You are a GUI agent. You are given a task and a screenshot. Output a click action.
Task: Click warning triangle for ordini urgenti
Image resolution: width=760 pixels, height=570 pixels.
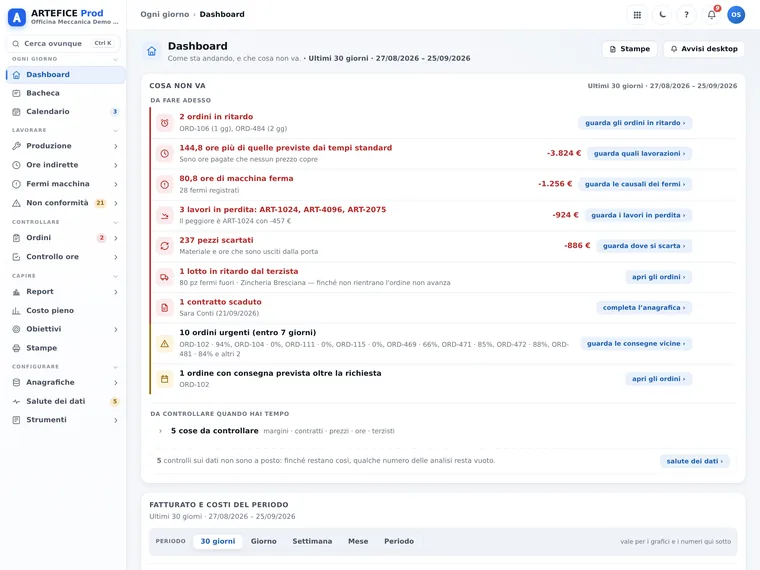[165, 343]
